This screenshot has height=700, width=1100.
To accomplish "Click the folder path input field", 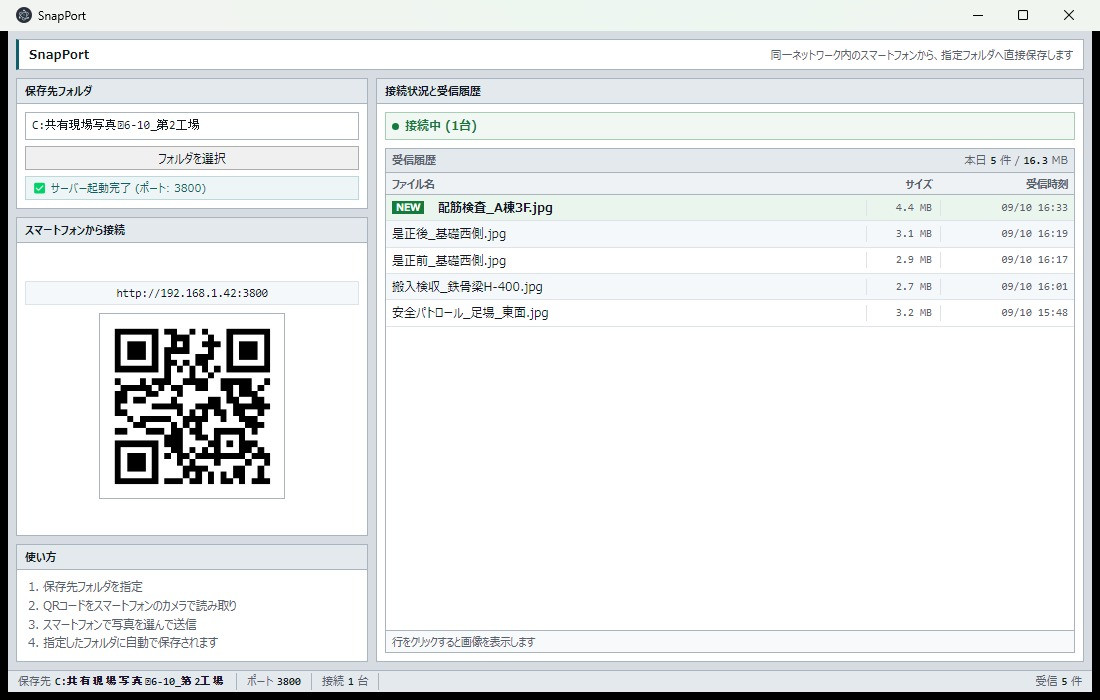I will click(192, 126).
